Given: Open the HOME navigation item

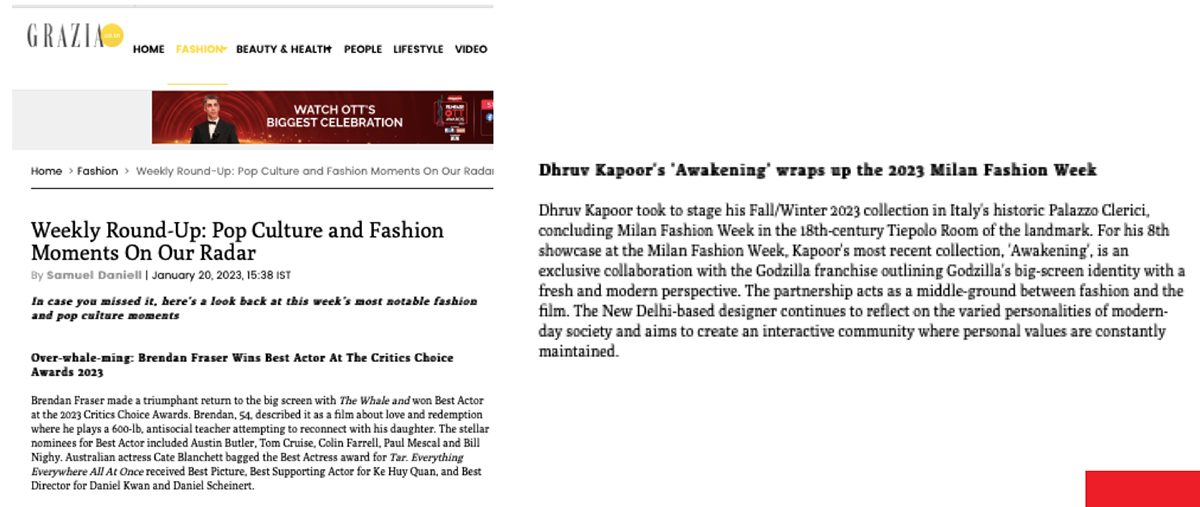Looking at the screenshot, I should coord(149,49).
